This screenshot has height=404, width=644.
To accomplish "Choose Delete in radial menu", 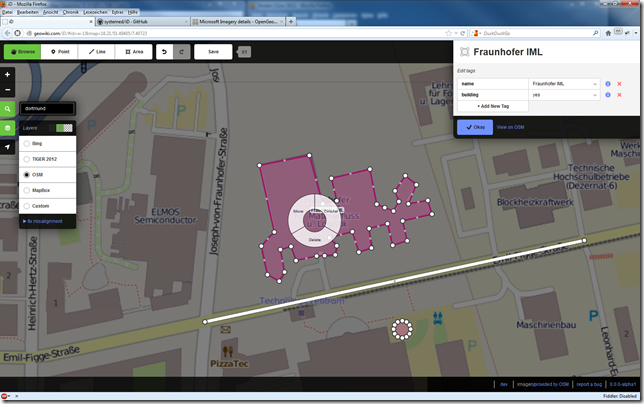I will (315, 240).
